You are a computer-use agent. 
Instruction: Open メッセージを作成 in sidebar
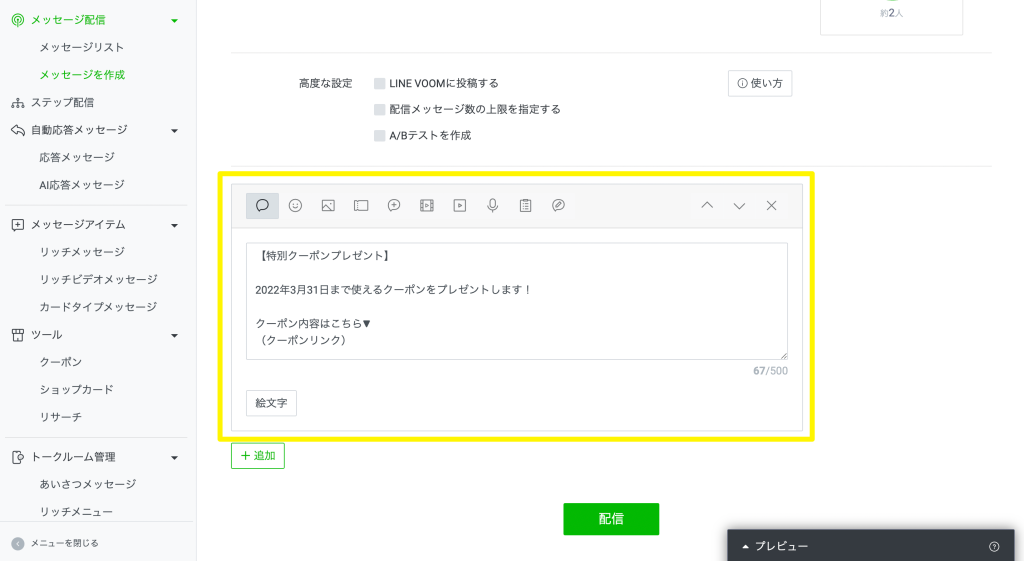[x=82, y=75]
